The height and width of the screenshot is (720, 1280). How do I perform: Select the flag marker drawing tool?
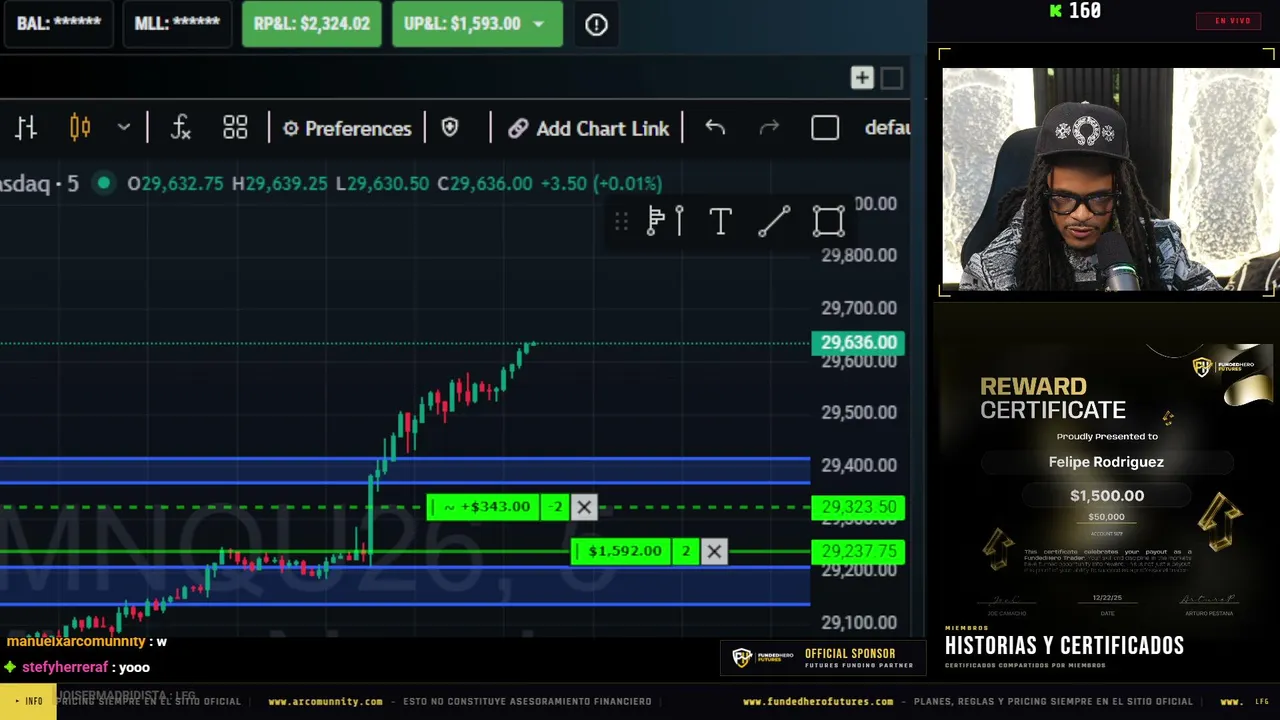[656, 221]
